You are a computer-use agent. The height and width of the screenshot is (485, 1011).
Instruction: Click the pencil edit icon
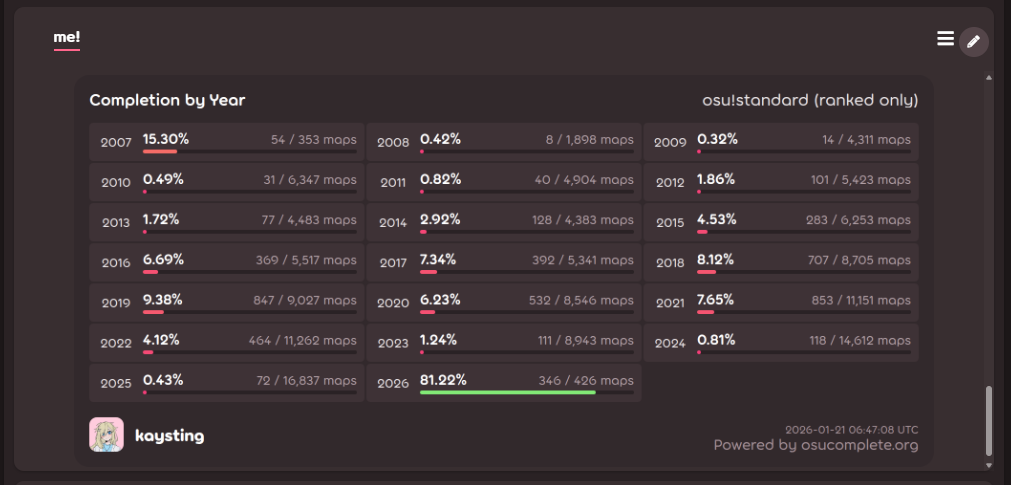coord(973,41)
